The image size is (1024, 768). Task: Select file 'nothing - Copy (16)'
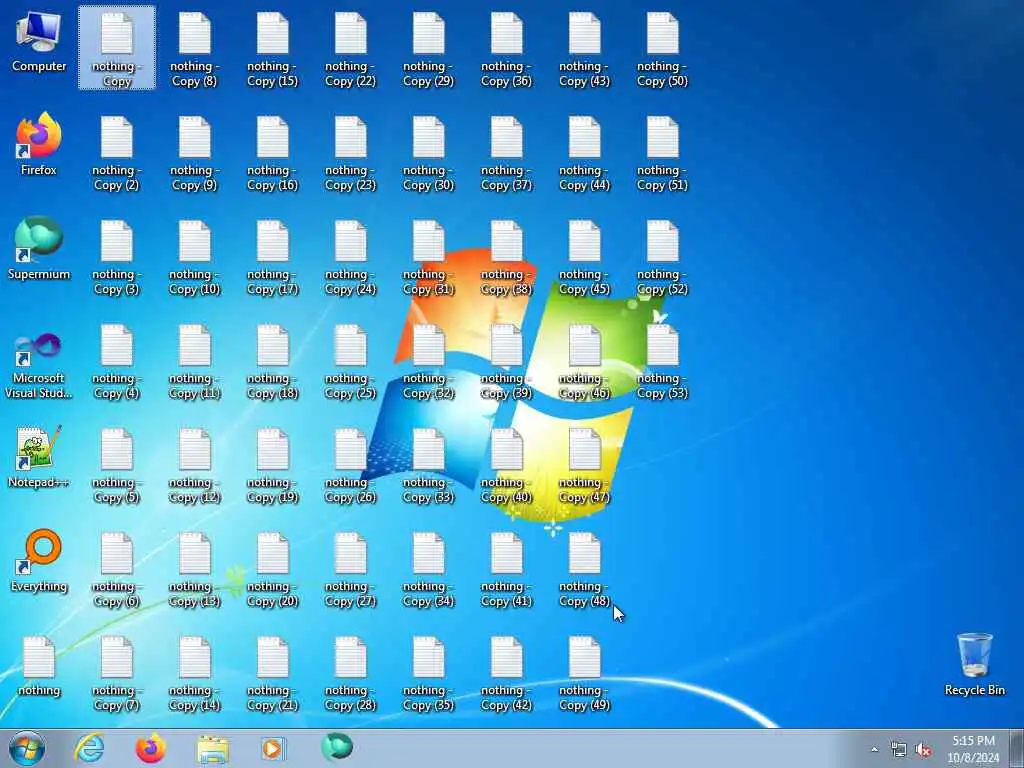(x=272, y=154)
